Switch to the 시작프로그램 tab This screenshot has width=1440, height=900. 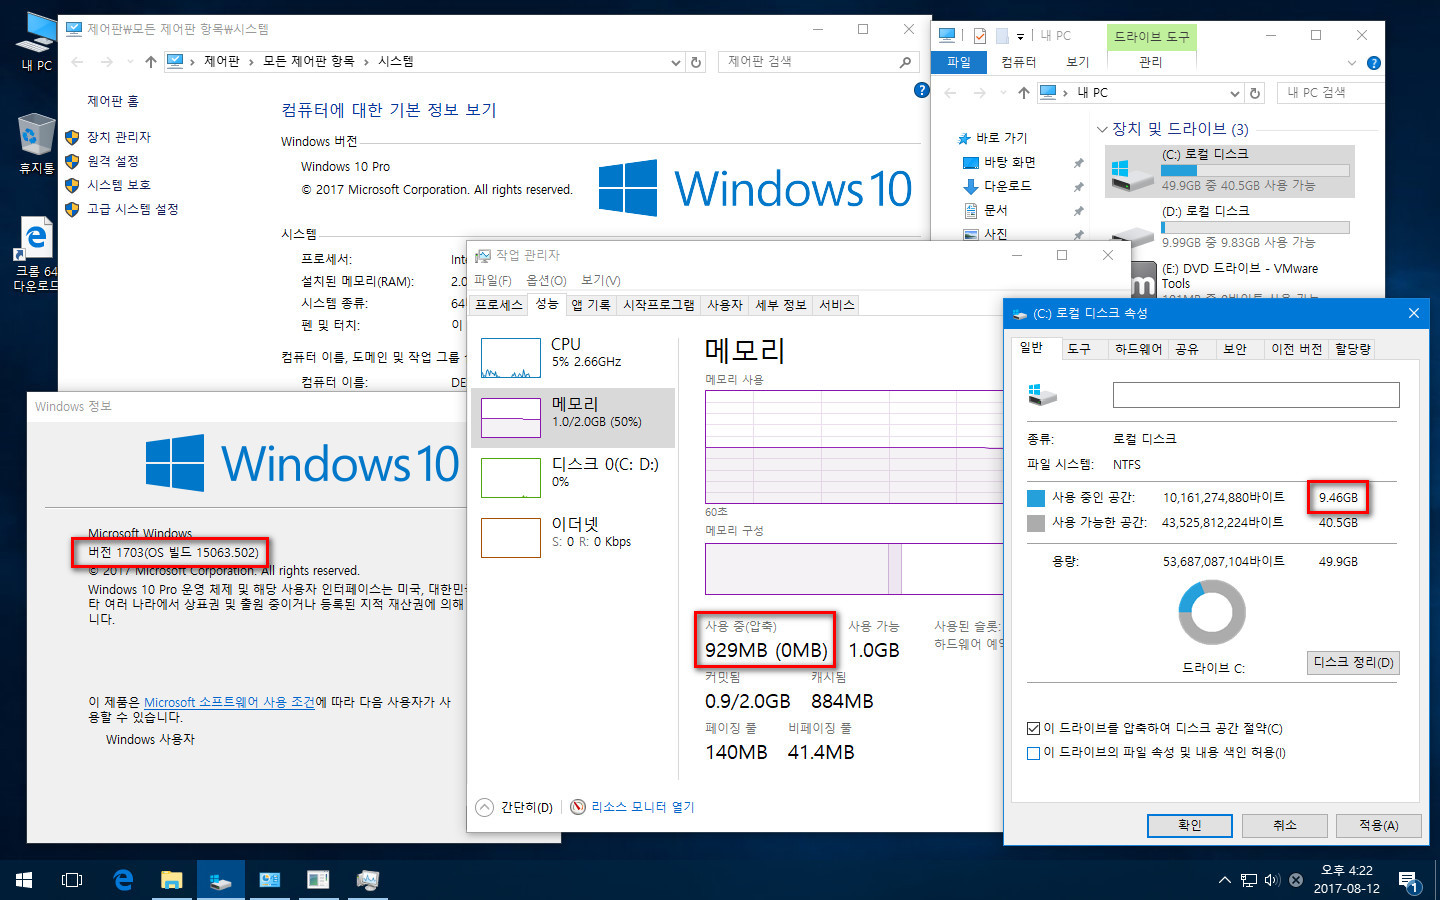(658, 305)
